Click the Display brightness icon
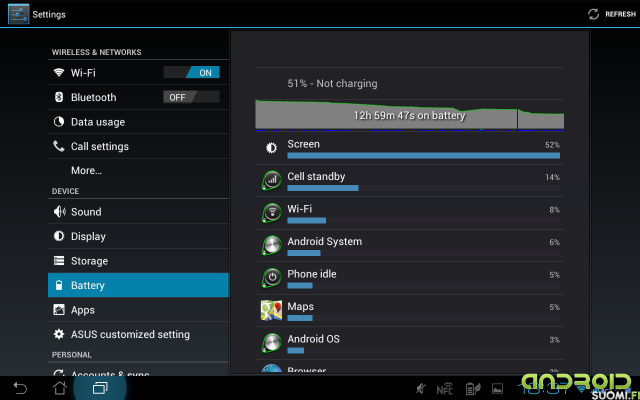The image size is (640, 400). (59, 236)
